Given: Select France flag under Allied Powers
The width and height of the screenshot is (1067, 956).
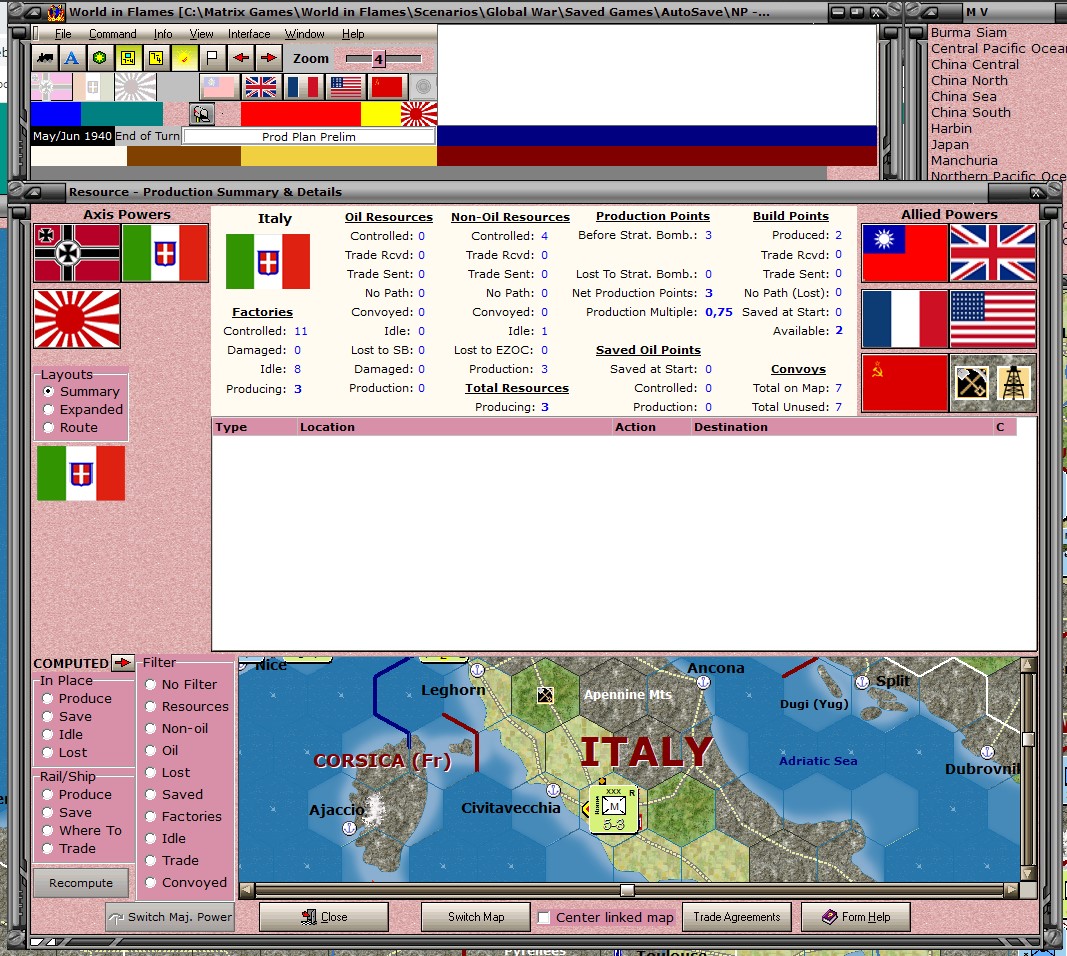Looking at the screenshot, I should (904, 318).
